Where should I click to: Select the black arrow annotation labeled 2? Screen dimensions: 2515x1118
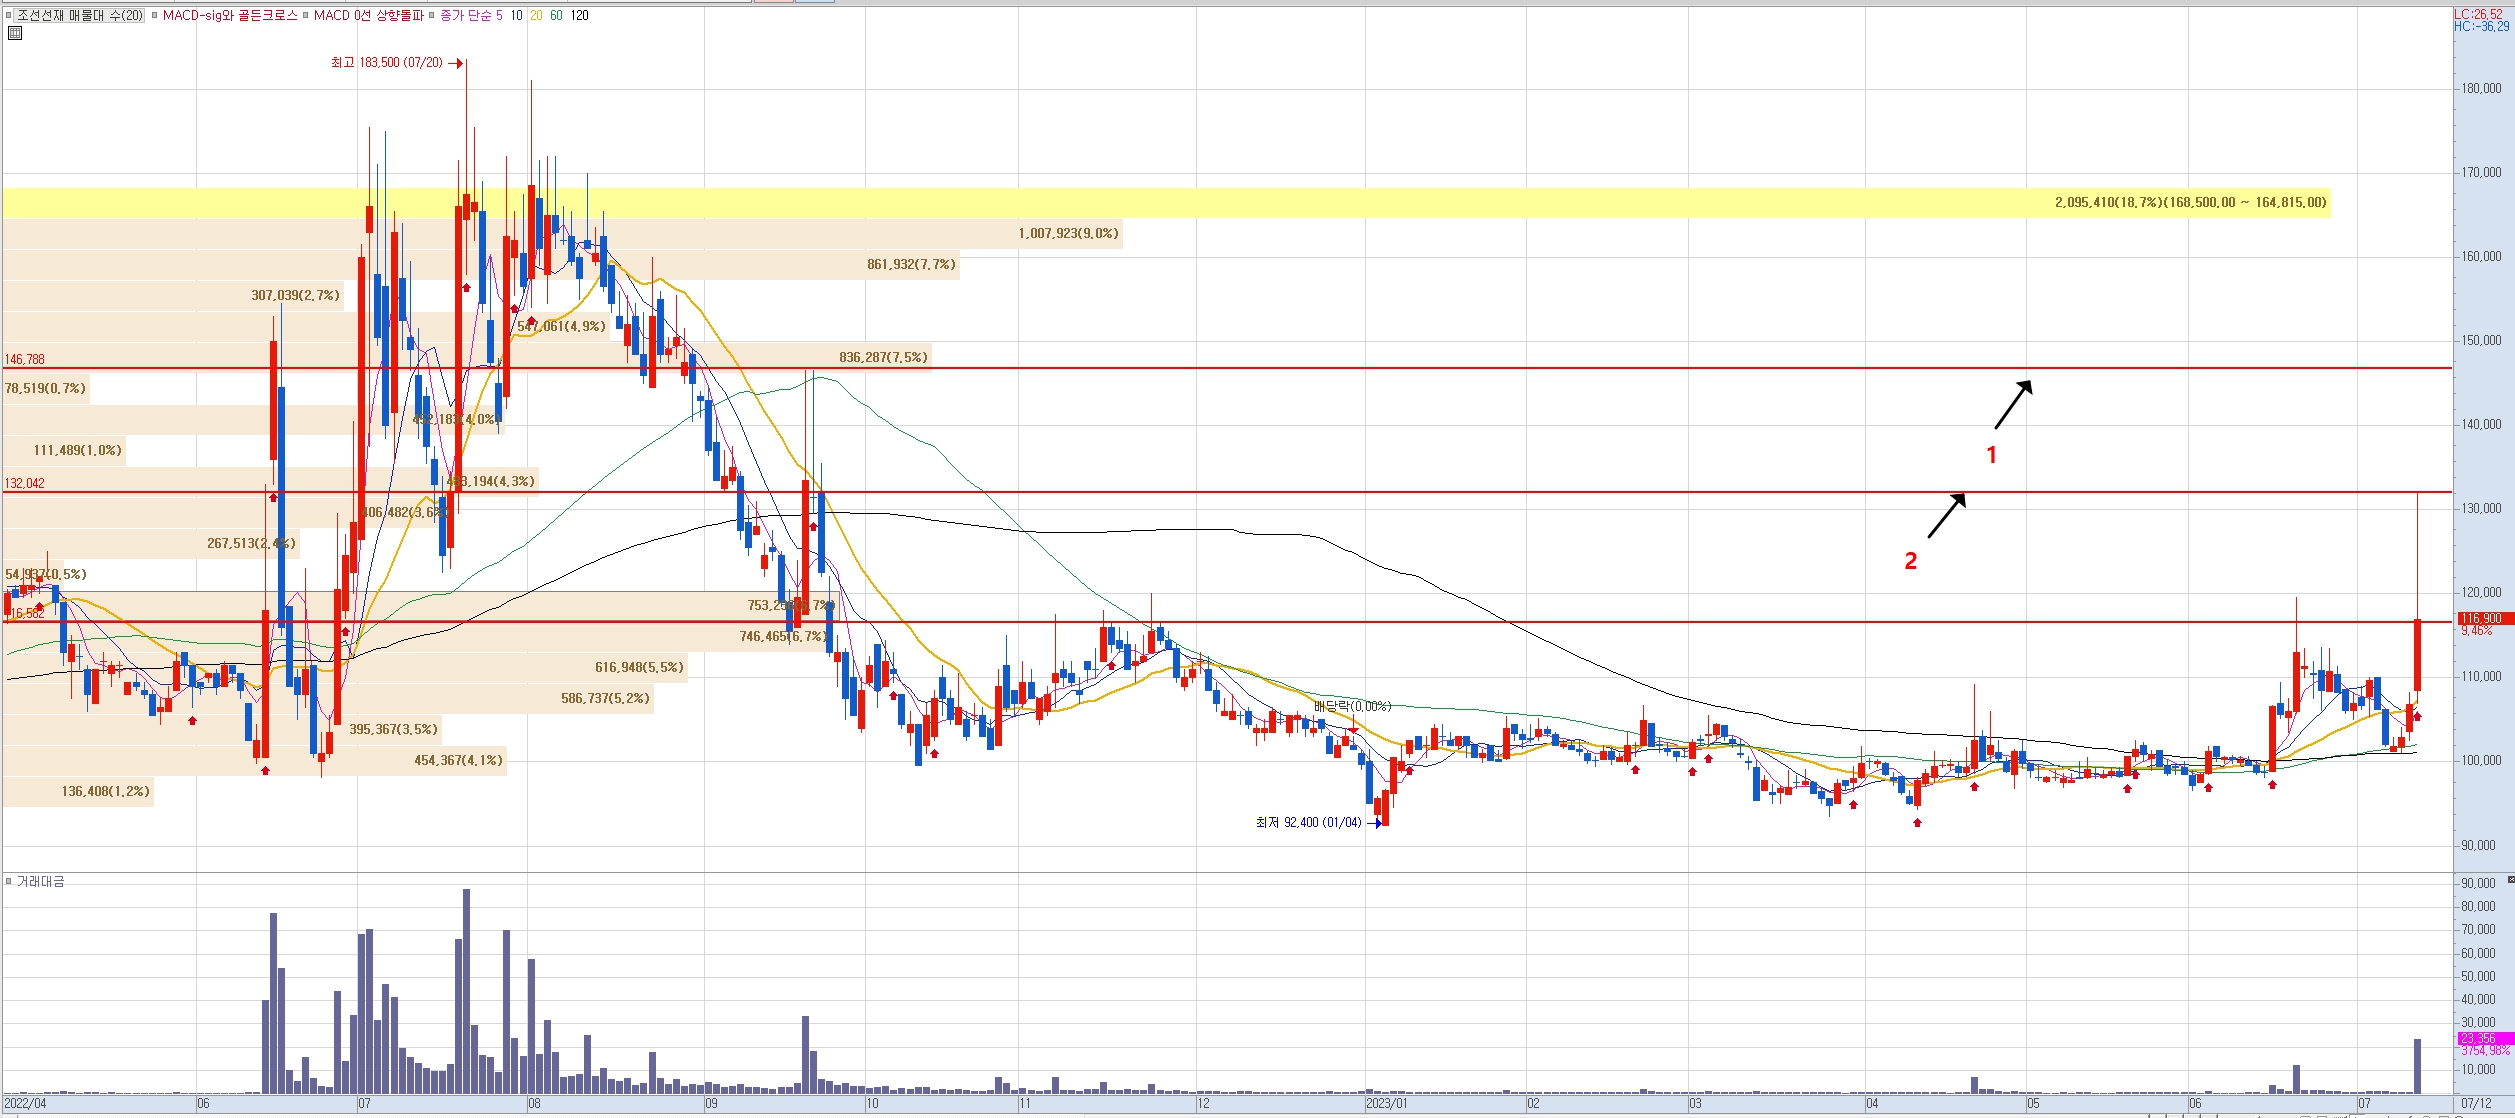[x=1946, y=516]
